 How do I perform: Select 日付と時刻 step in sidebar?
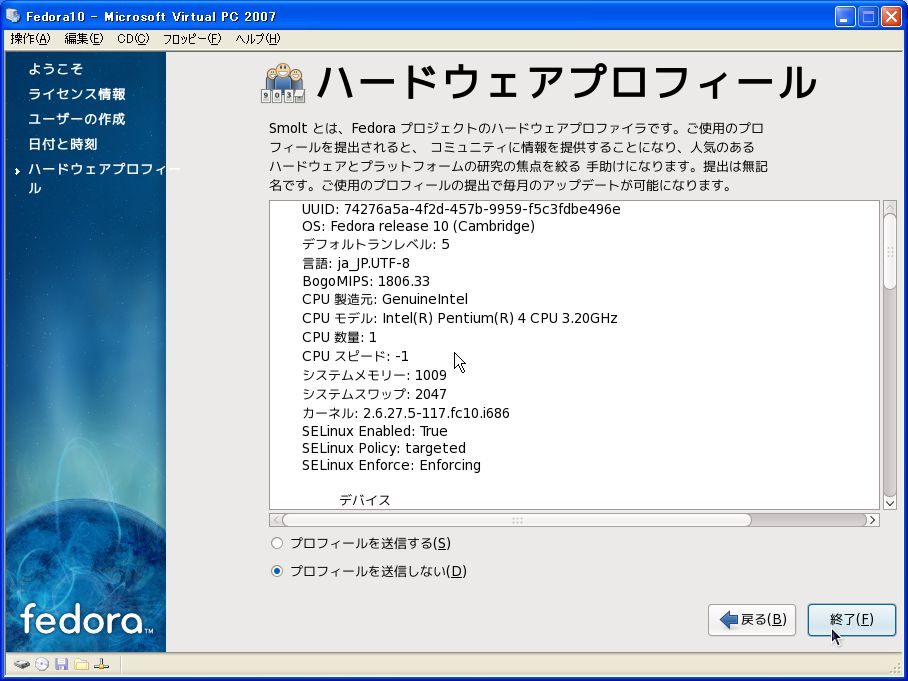63,144
